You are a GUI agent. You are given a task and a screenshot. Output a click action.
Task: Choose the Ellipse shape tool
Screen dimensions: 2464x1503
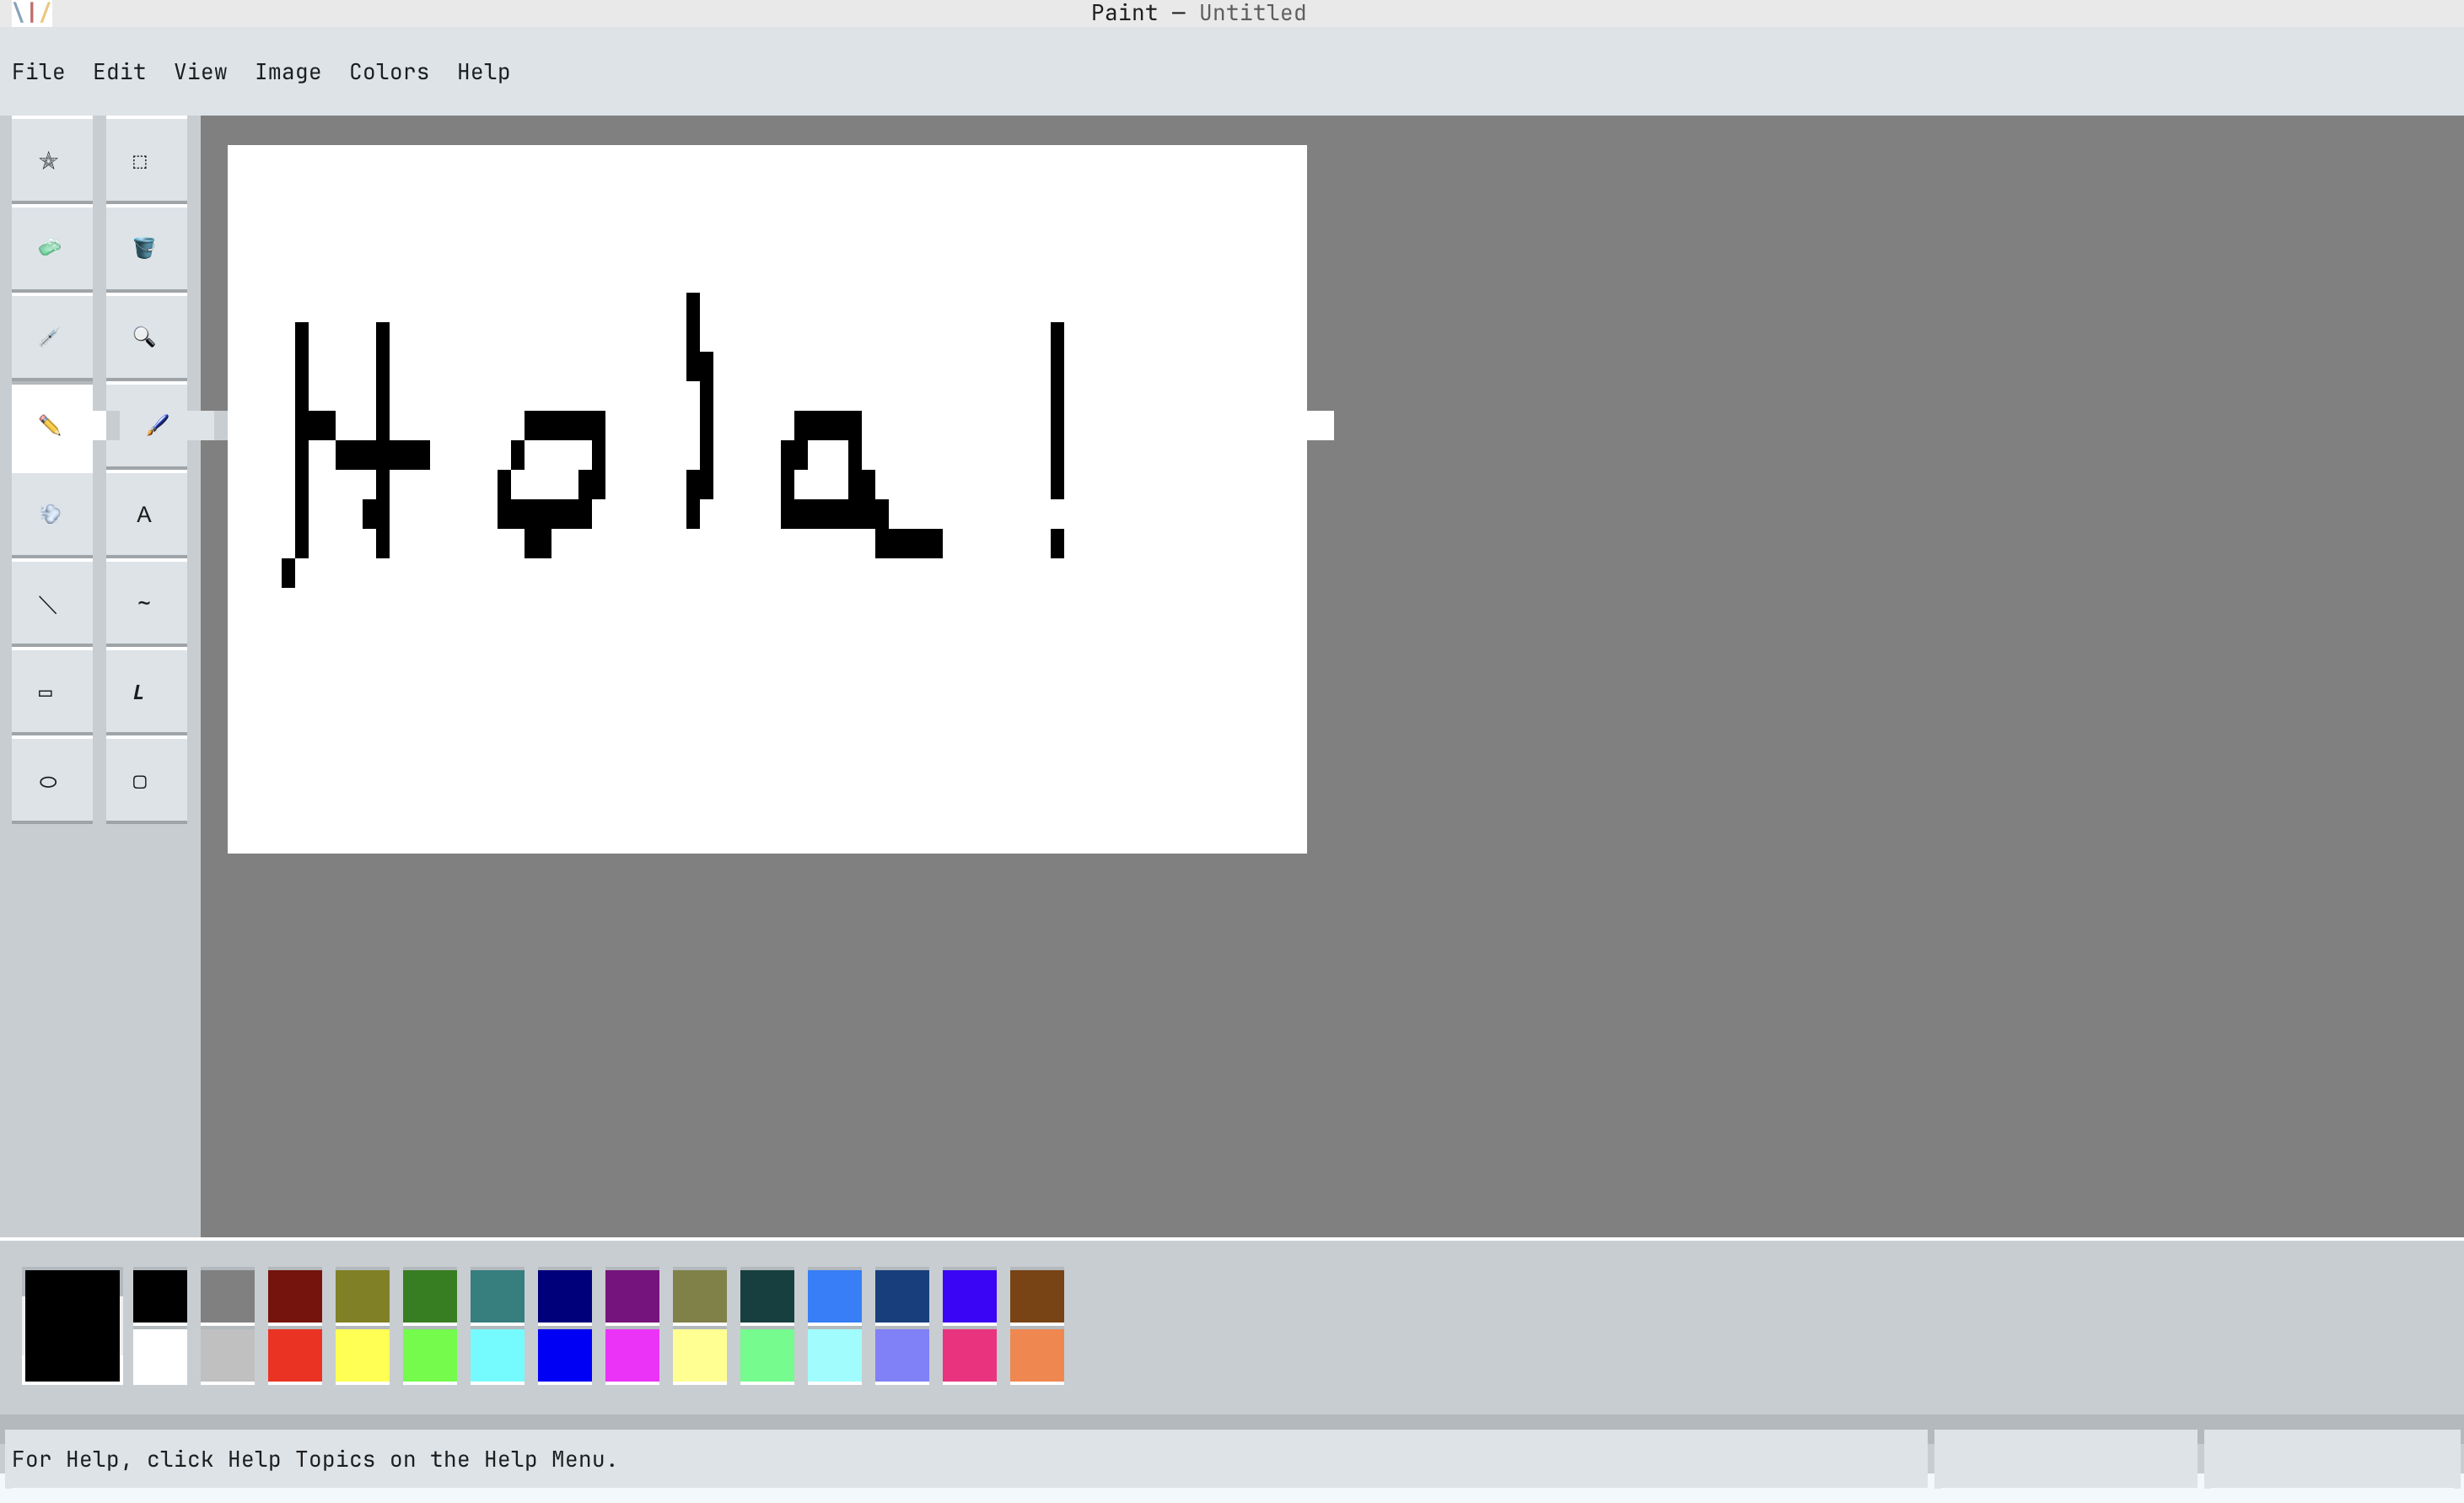[50, 780]
